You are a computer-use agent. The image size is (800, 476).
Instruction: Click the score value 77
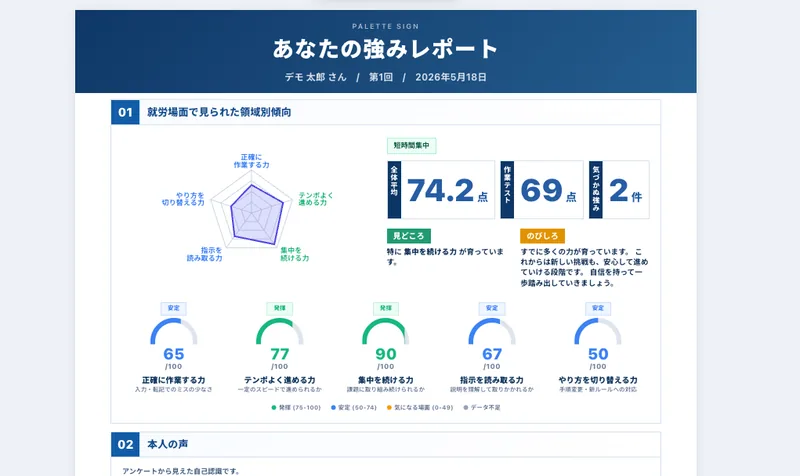coord(280,354)
